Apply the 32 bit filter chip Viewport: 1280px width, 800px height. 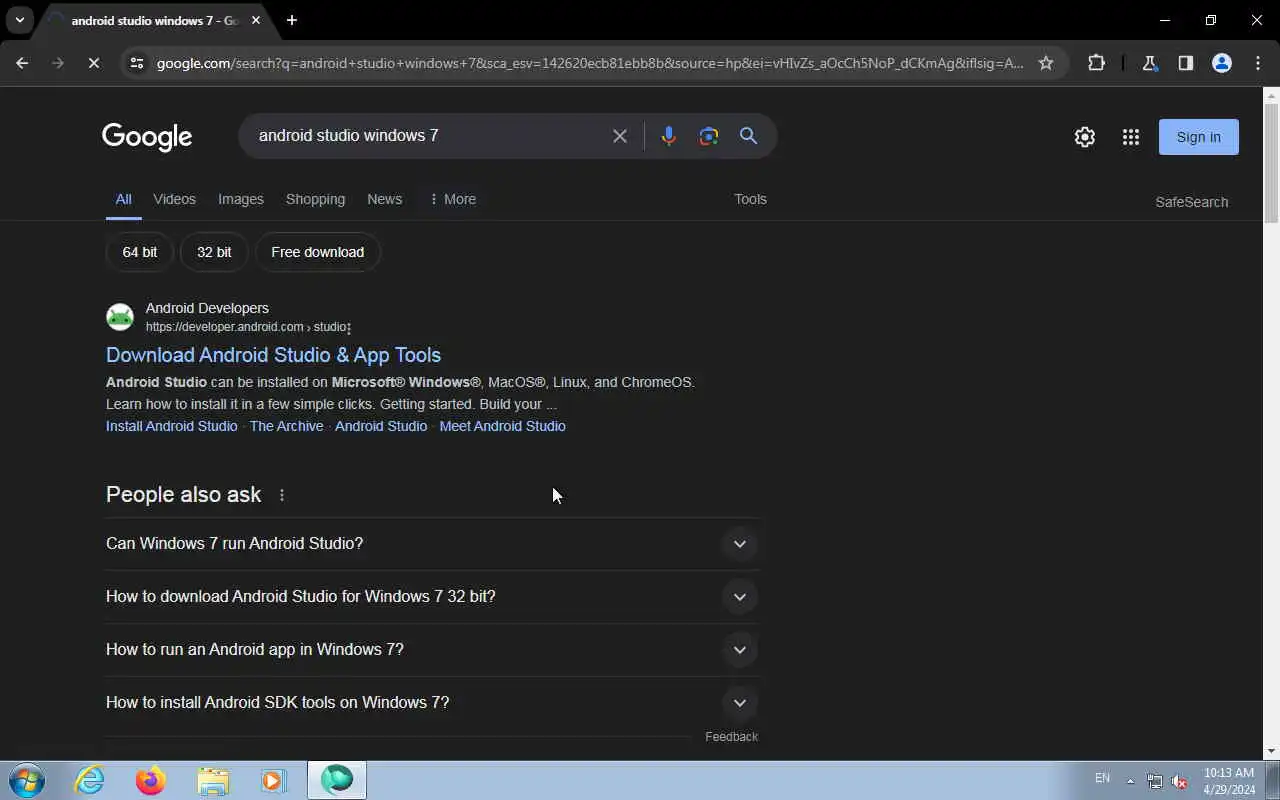(214, 252)
